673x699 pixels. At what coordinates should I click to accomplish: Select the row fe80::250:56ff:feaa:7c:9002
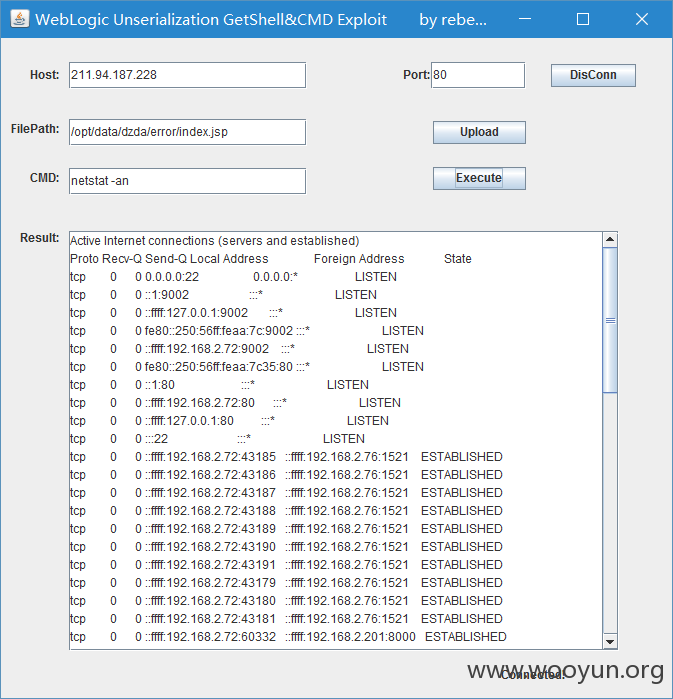pos(247,331)
